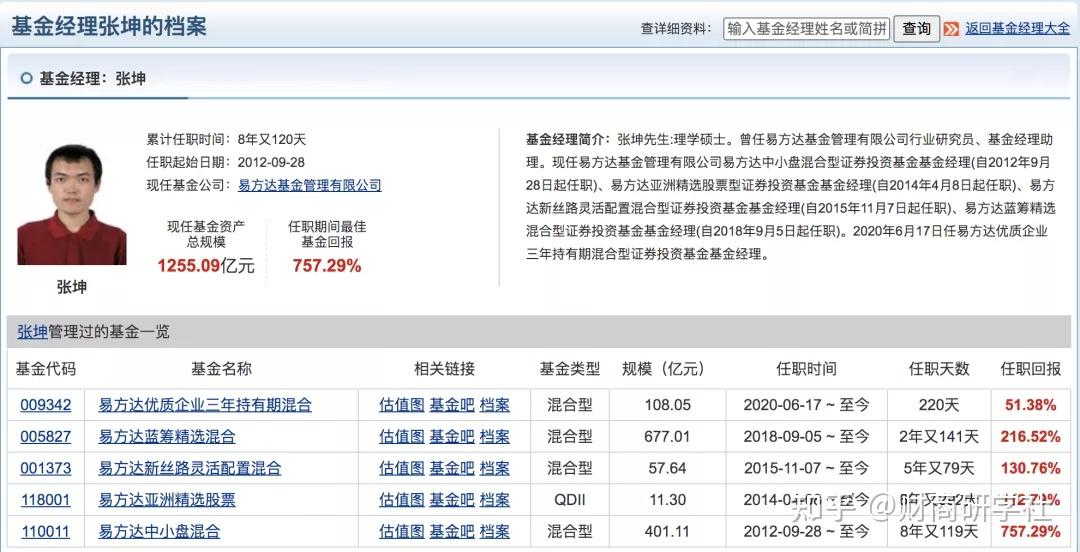Open 估值图 for 易方达新丝路灵活配置混合
The image size is (1080, 552).
[x=402, y=469]
